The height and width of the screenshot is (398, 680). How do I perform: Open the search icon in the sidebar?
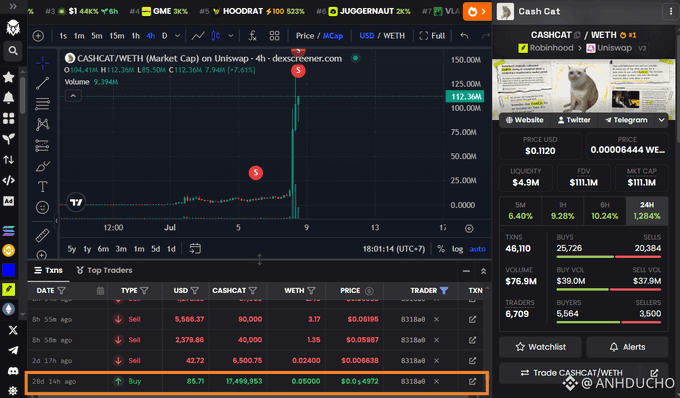pyautogui.click(x=13, y=51)
